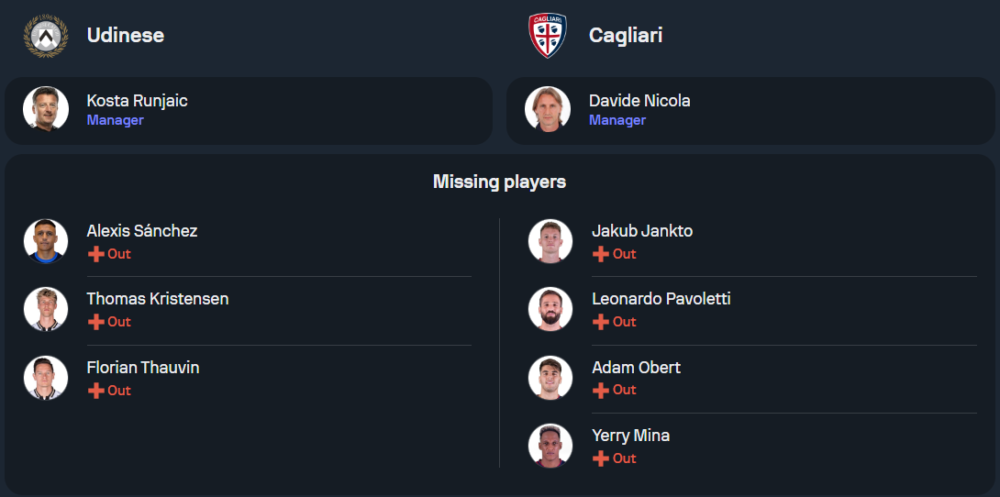
Task: Click Leonardo Pavoletti's player avatar
Action: pos(550,309)
